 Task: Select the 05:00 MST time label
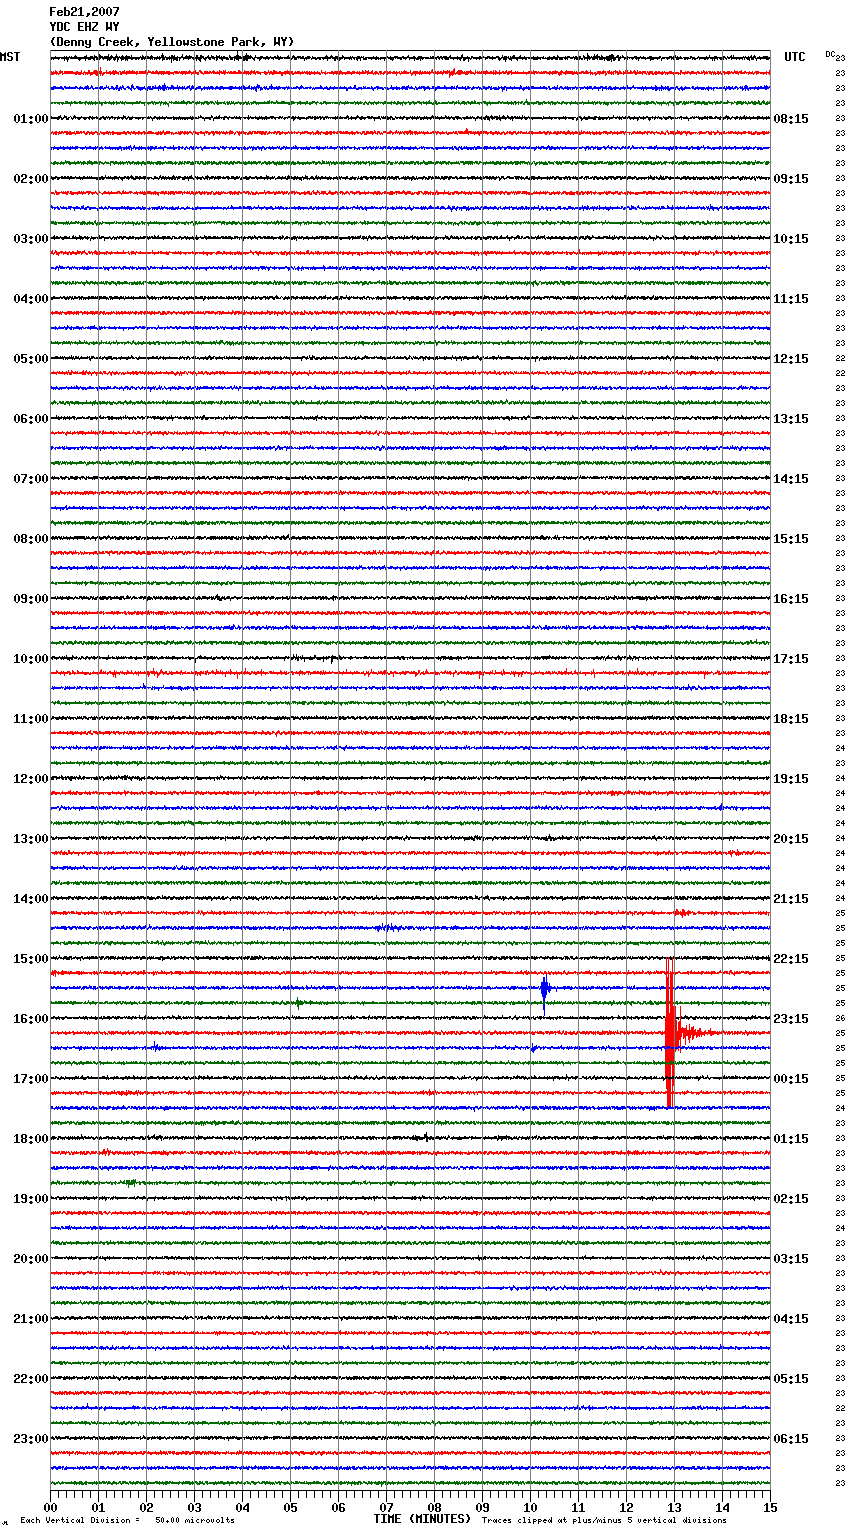click(30, 359)
